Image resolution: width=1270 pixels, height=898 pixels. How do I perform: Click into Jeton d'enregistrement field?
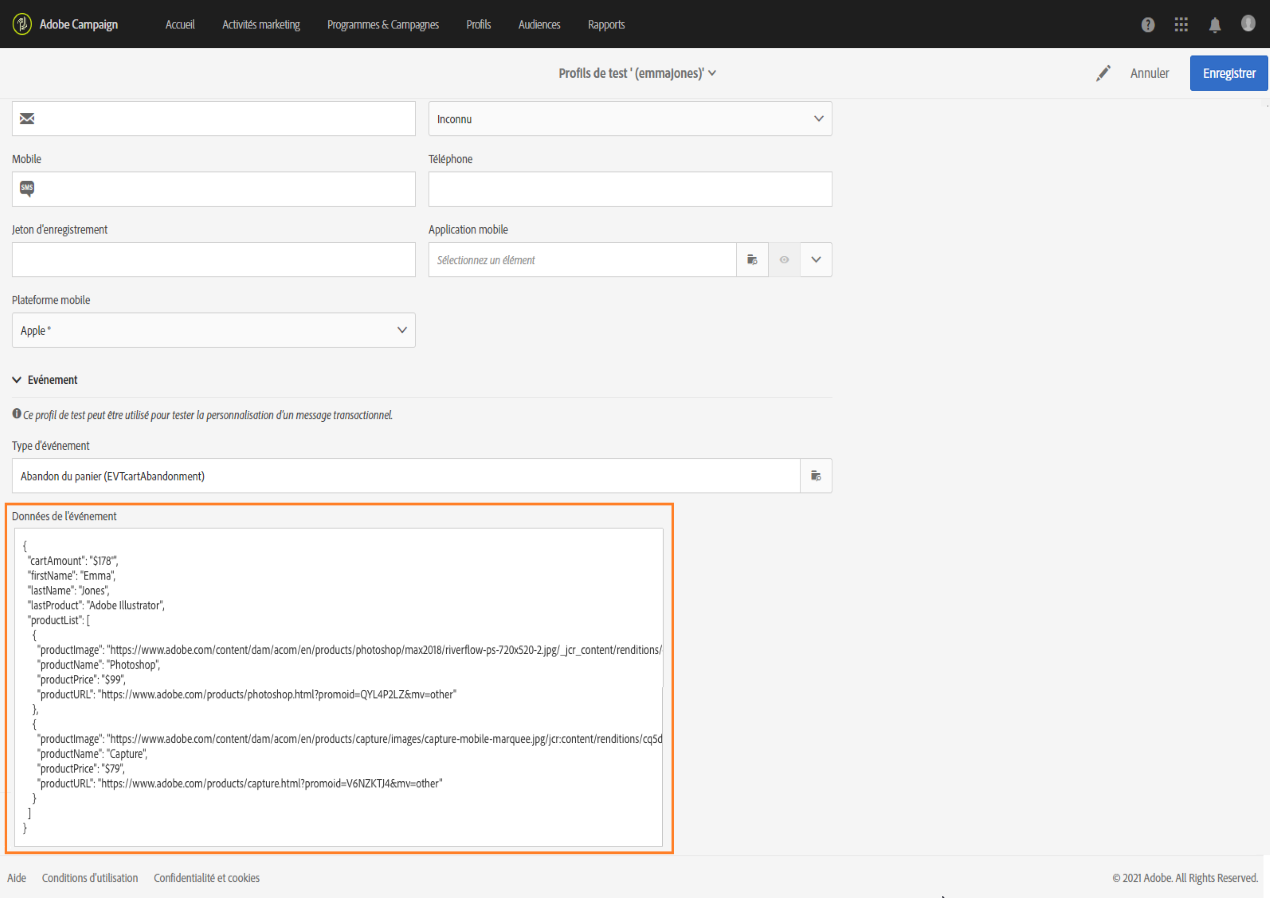click(x=213, y=260)
